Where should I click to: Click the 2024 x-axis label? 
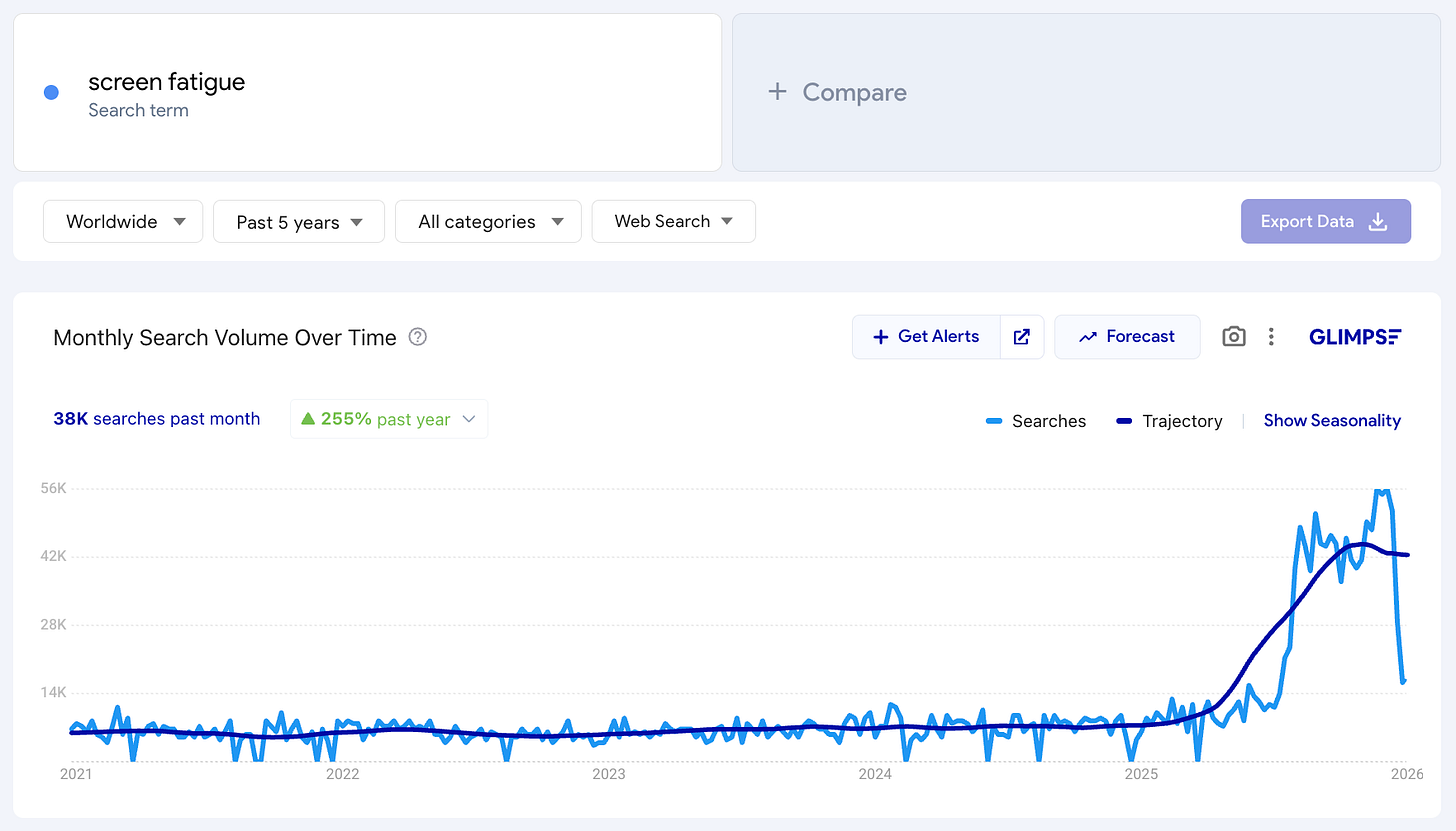point(875,774)
